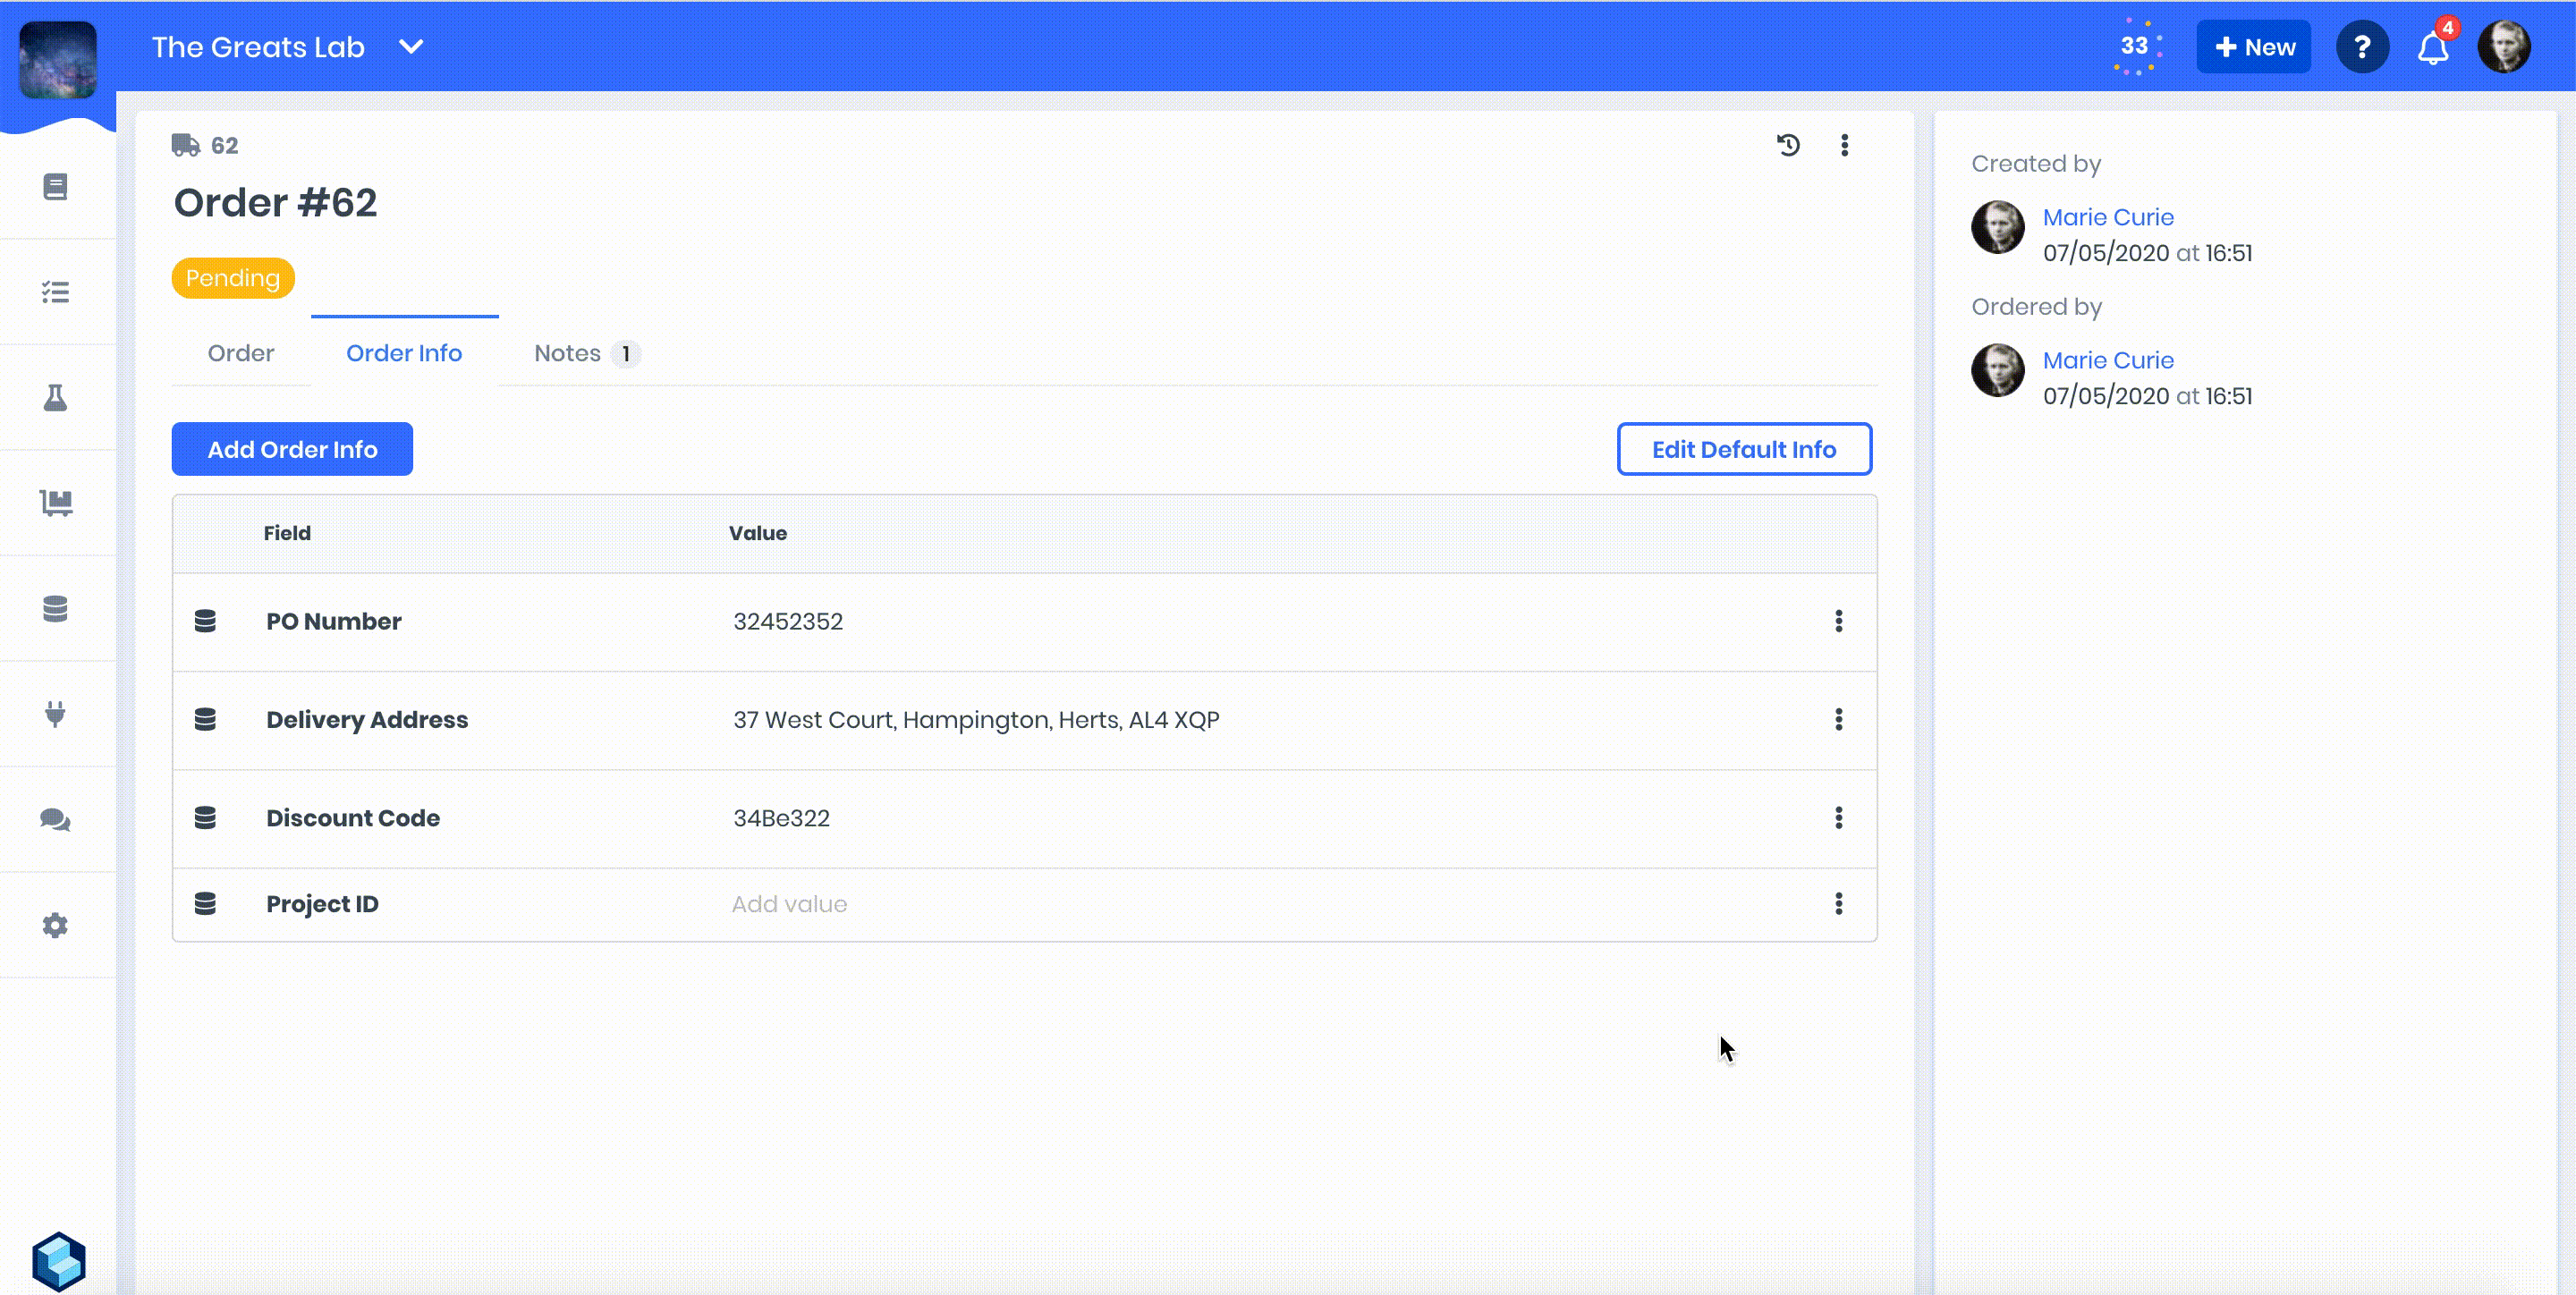The image size is (2576, 1295).
Task: Click Project ID Add value field
Action: [789, 904]
